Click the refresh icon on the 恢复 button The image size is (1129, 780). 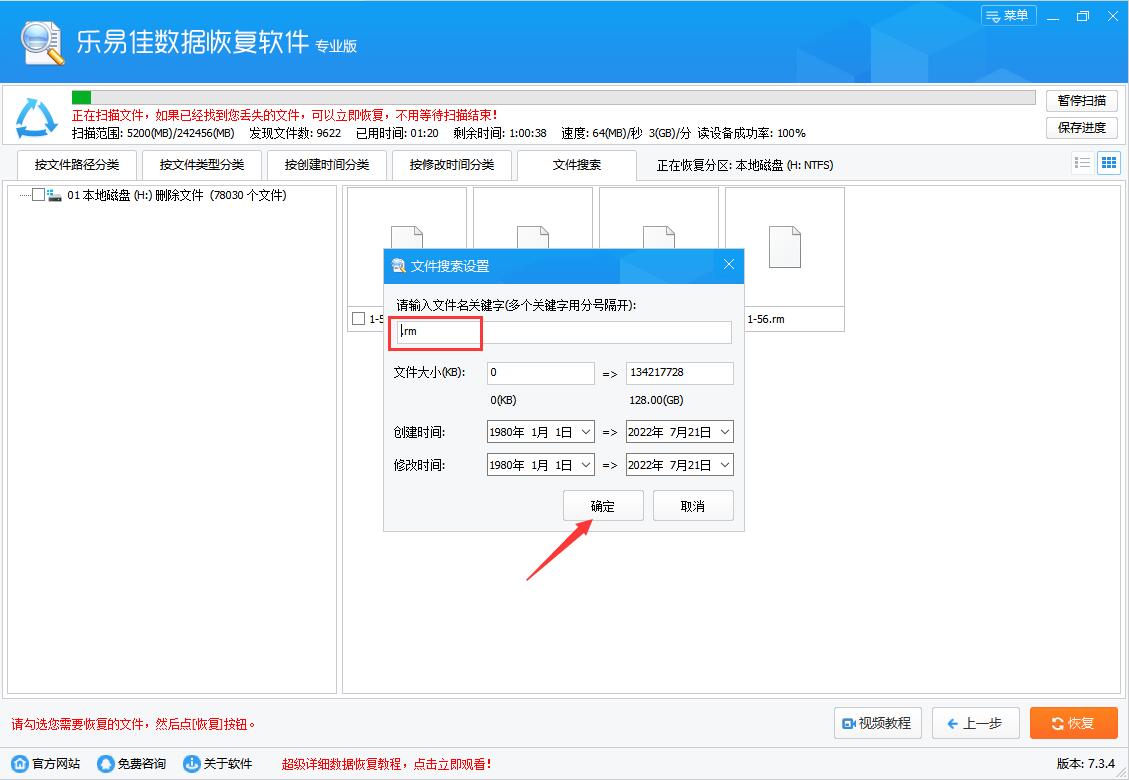click(1056, 722)
